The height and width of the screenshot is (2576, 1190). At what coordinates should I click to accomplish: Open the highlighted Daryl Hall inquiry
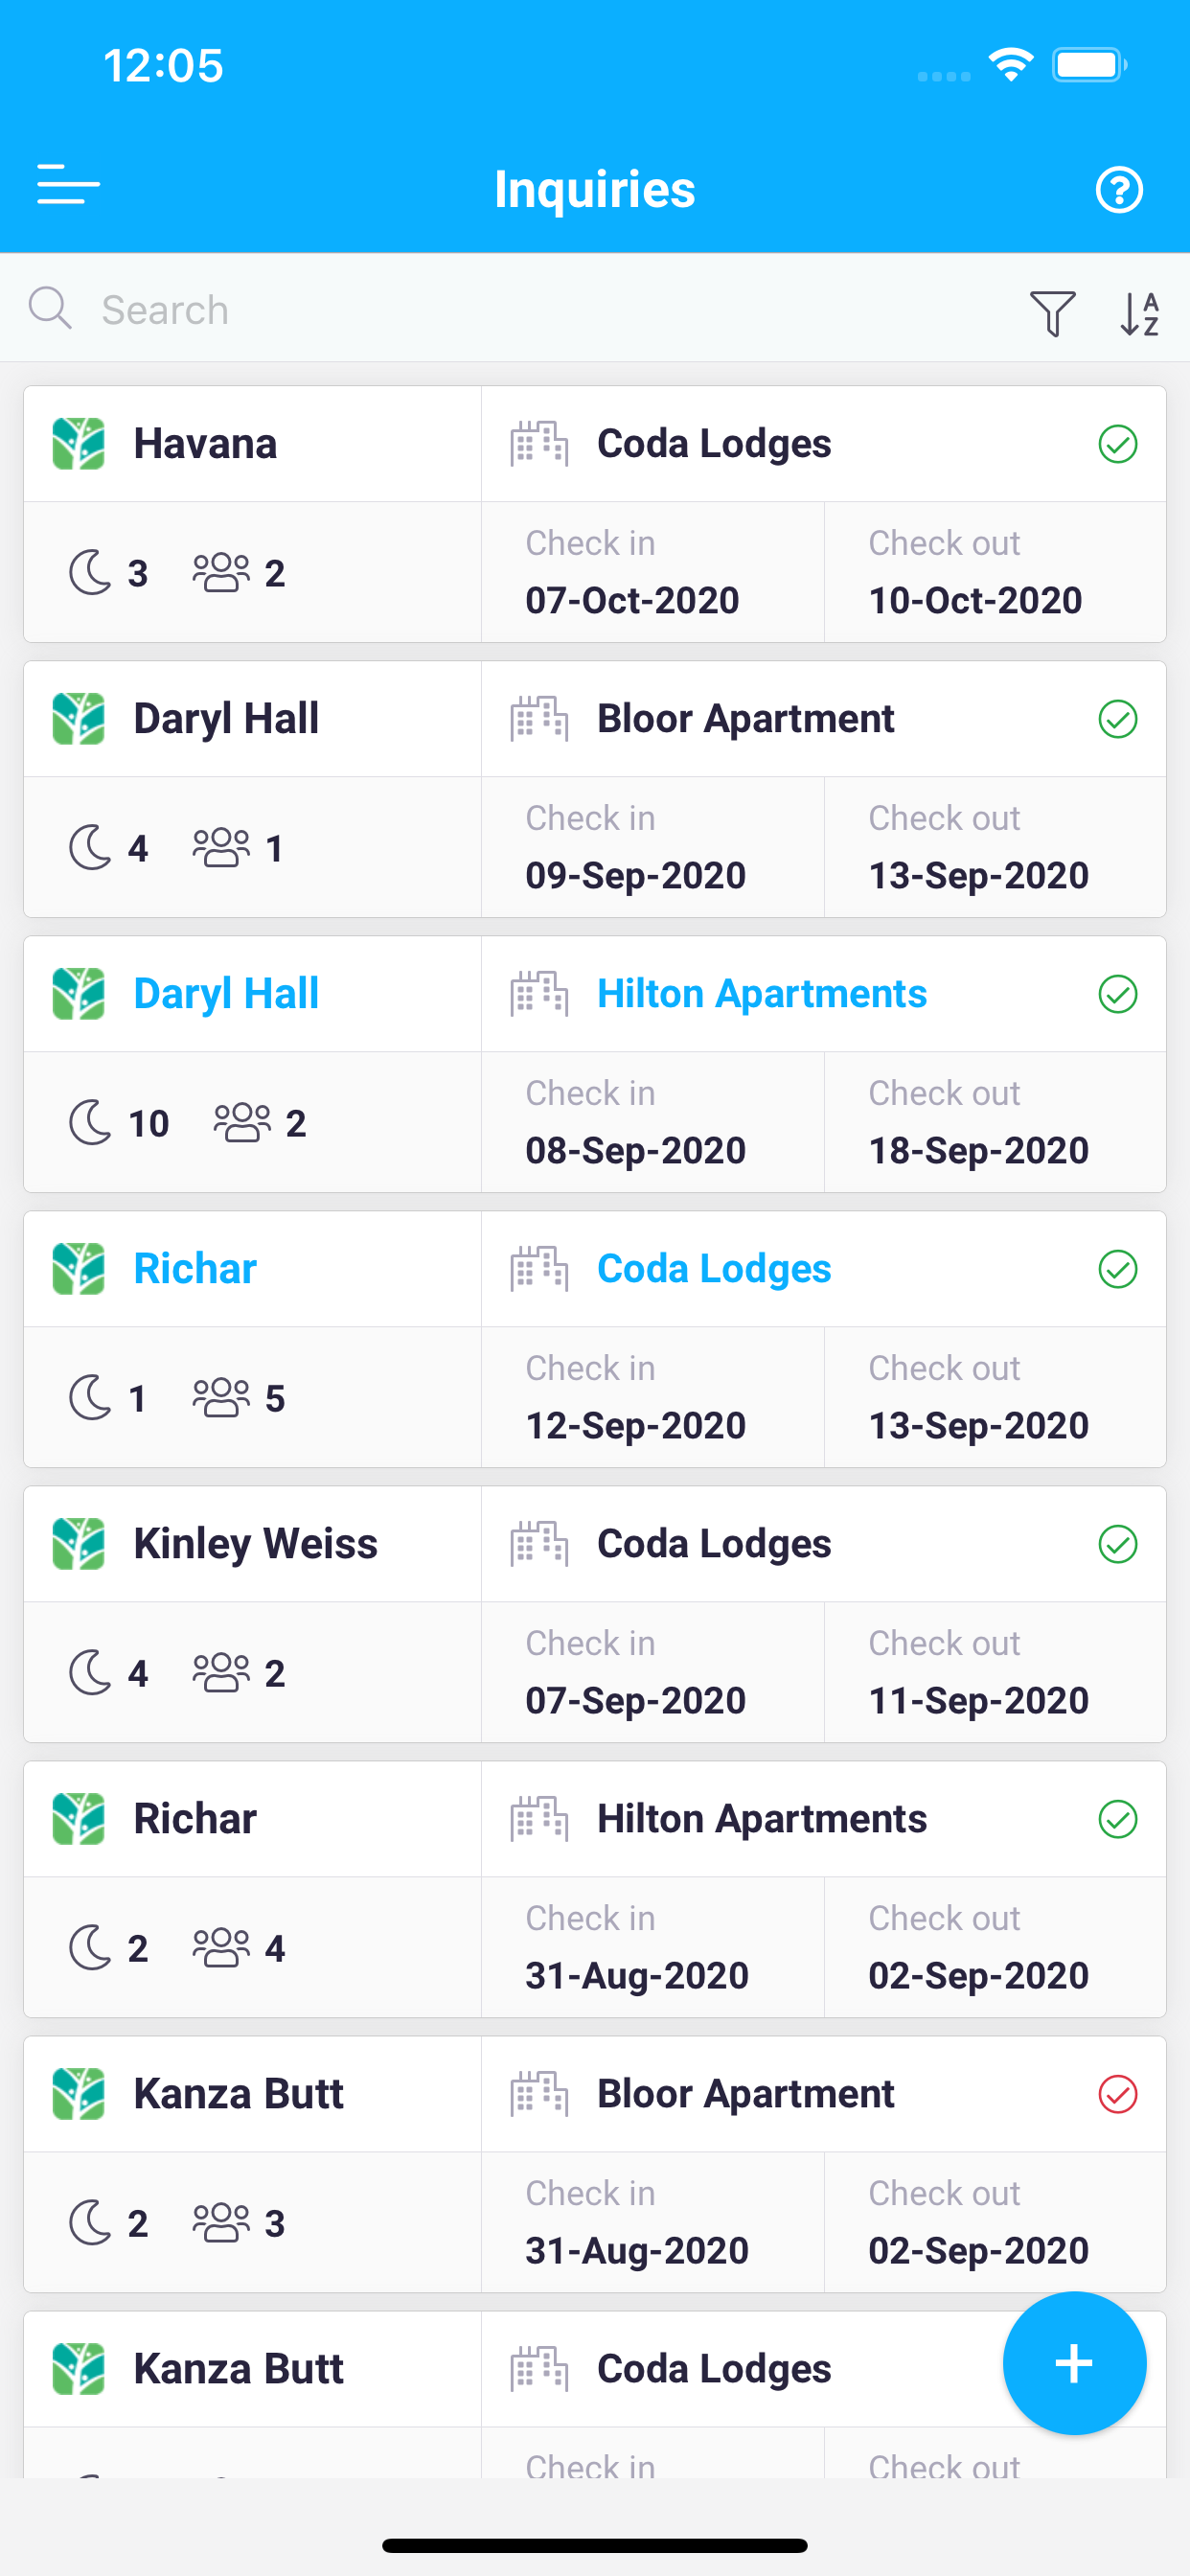pyautogui.click(x=226, y=994)
